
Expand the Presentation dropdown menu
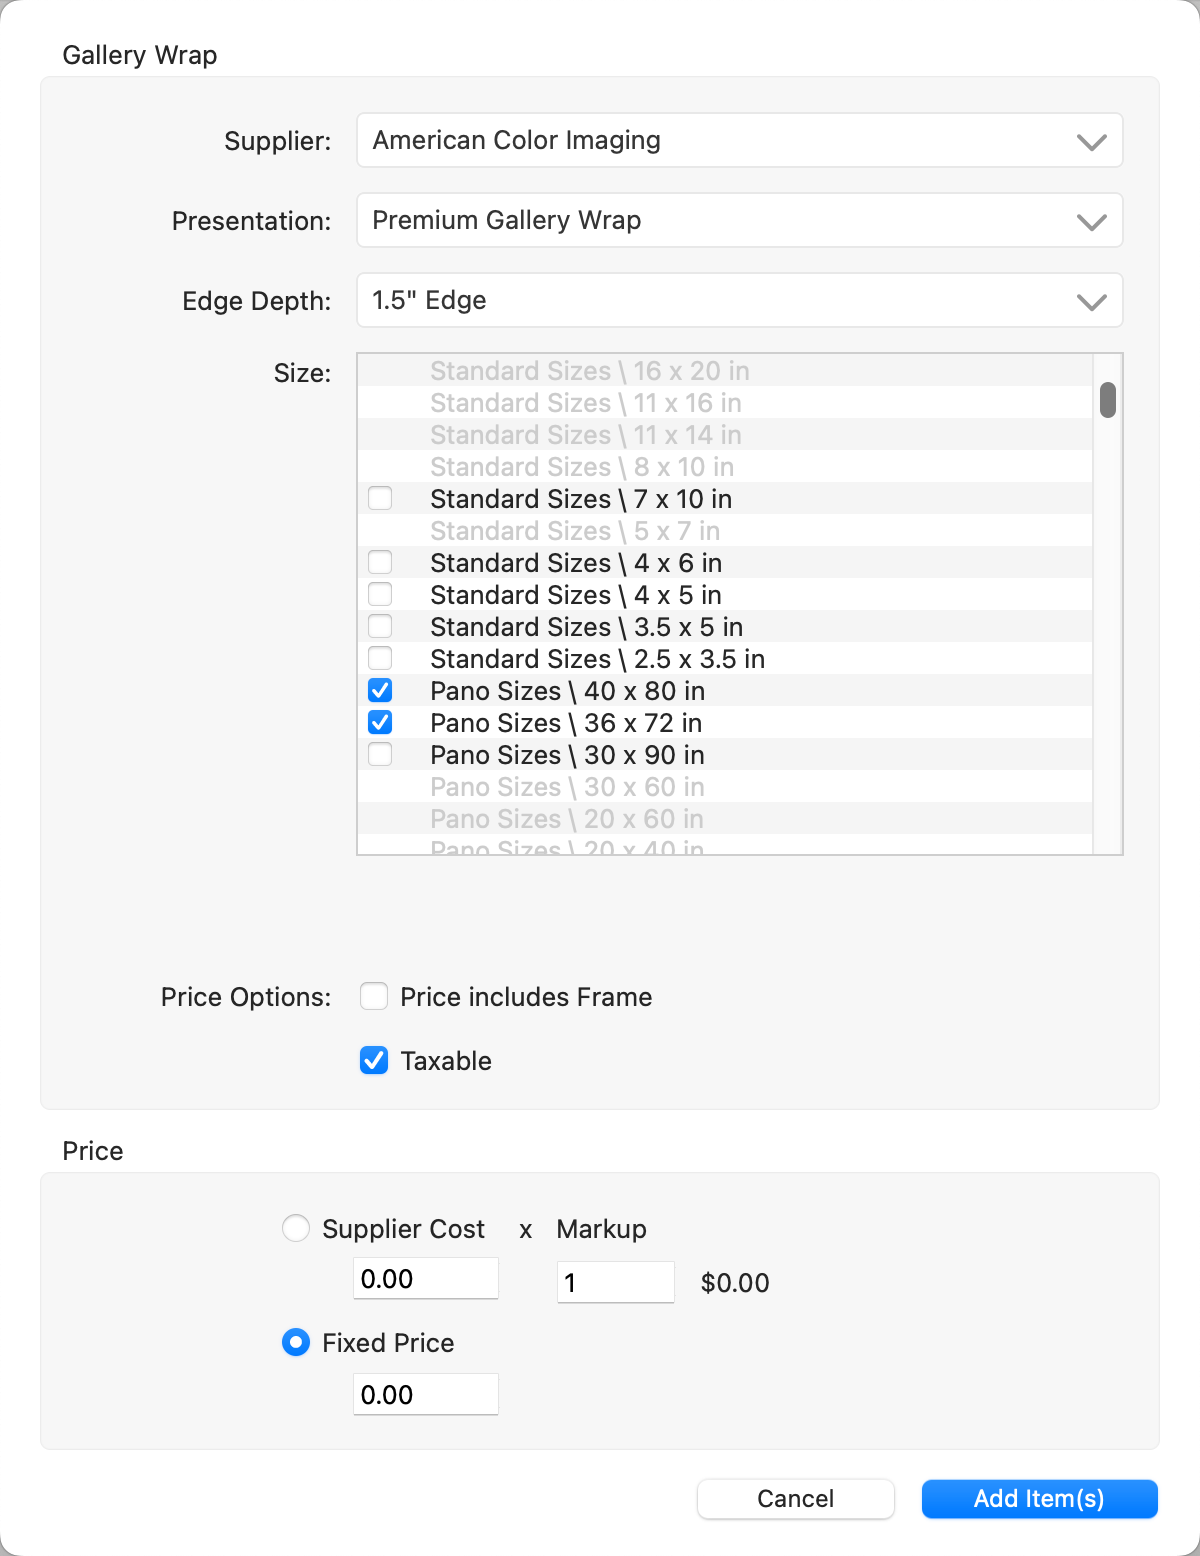coord(739,220)
